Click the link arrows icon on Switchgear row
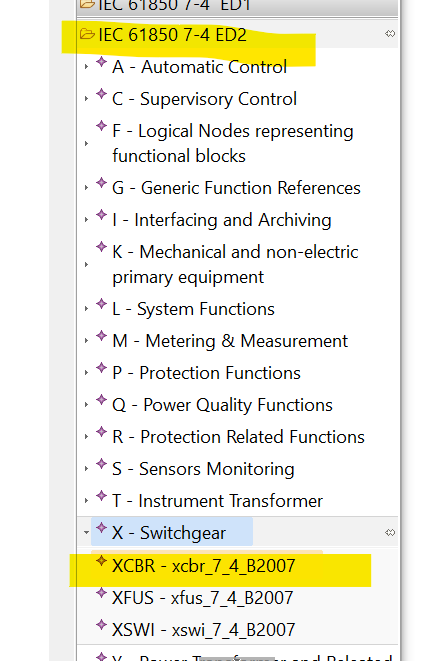This screenshot has height=661, width=436. point(390,532)
